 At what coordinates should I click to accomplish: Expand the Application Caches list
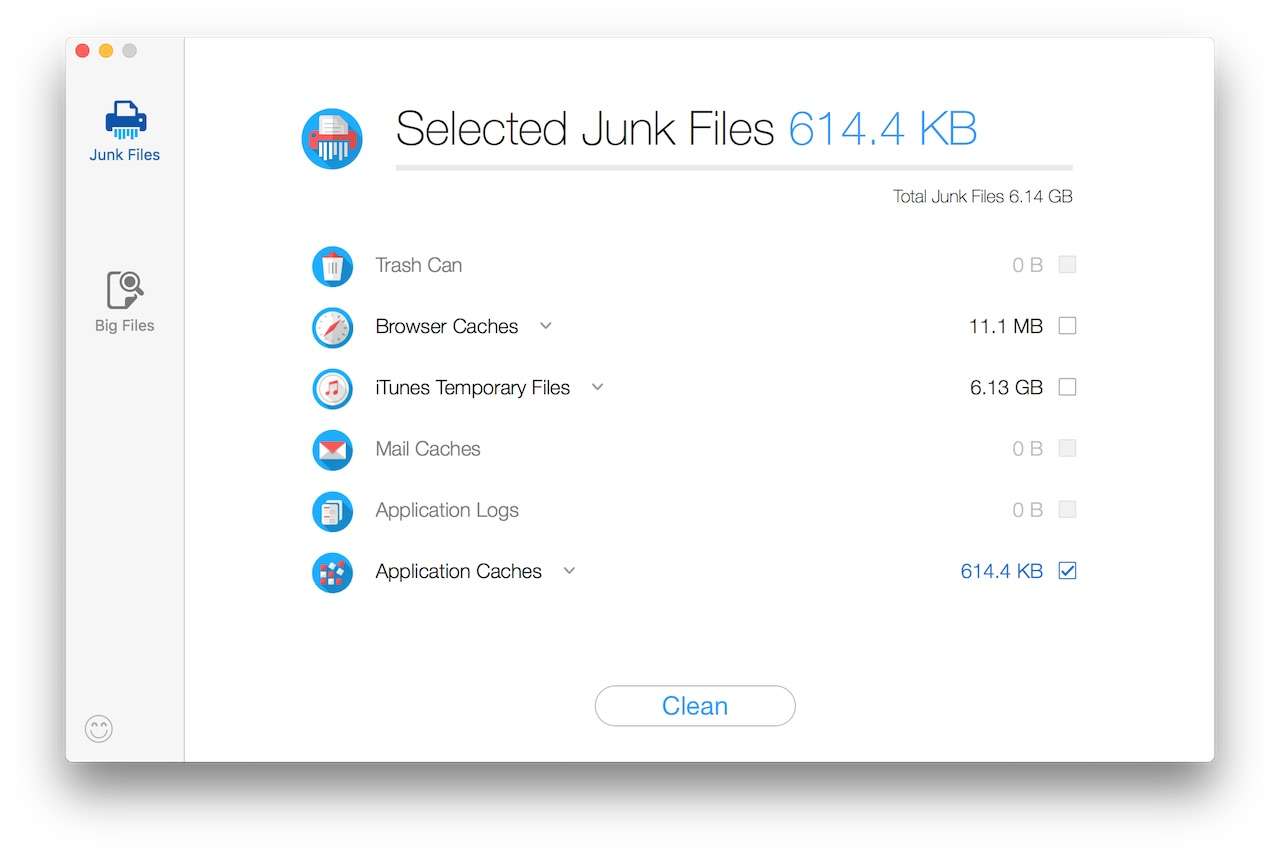click(x=570, y=571)
